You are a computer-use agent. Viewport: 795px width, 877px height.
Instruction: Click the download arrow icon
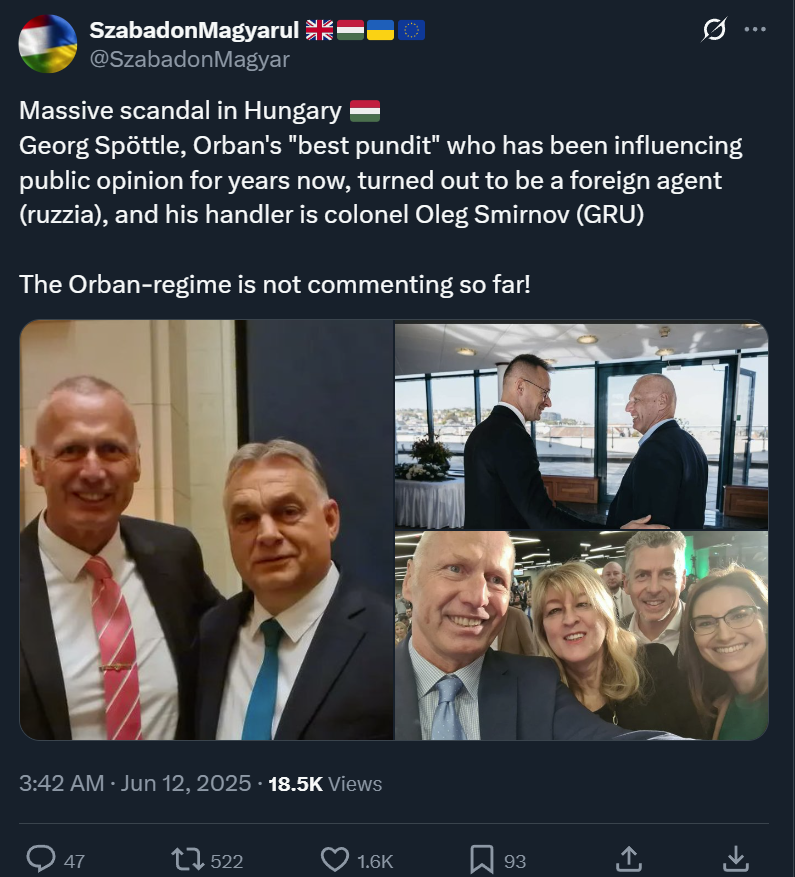[736, 858]
